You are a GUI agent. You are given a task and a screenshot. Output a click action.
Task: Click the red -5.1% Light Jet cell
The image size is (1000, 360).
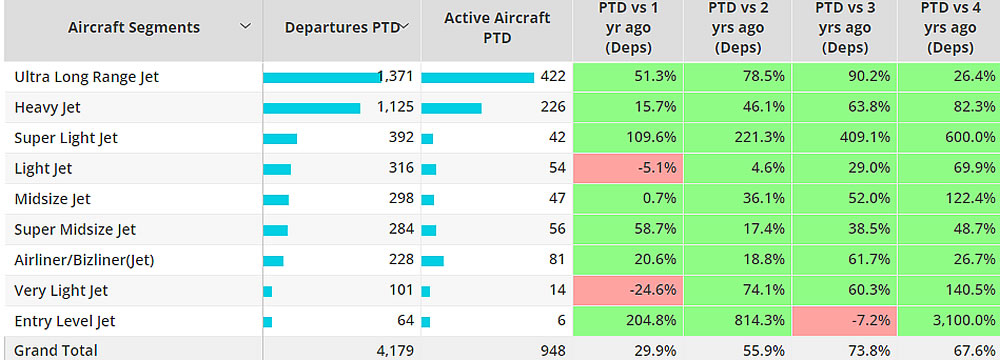click(x=628, y=169)
